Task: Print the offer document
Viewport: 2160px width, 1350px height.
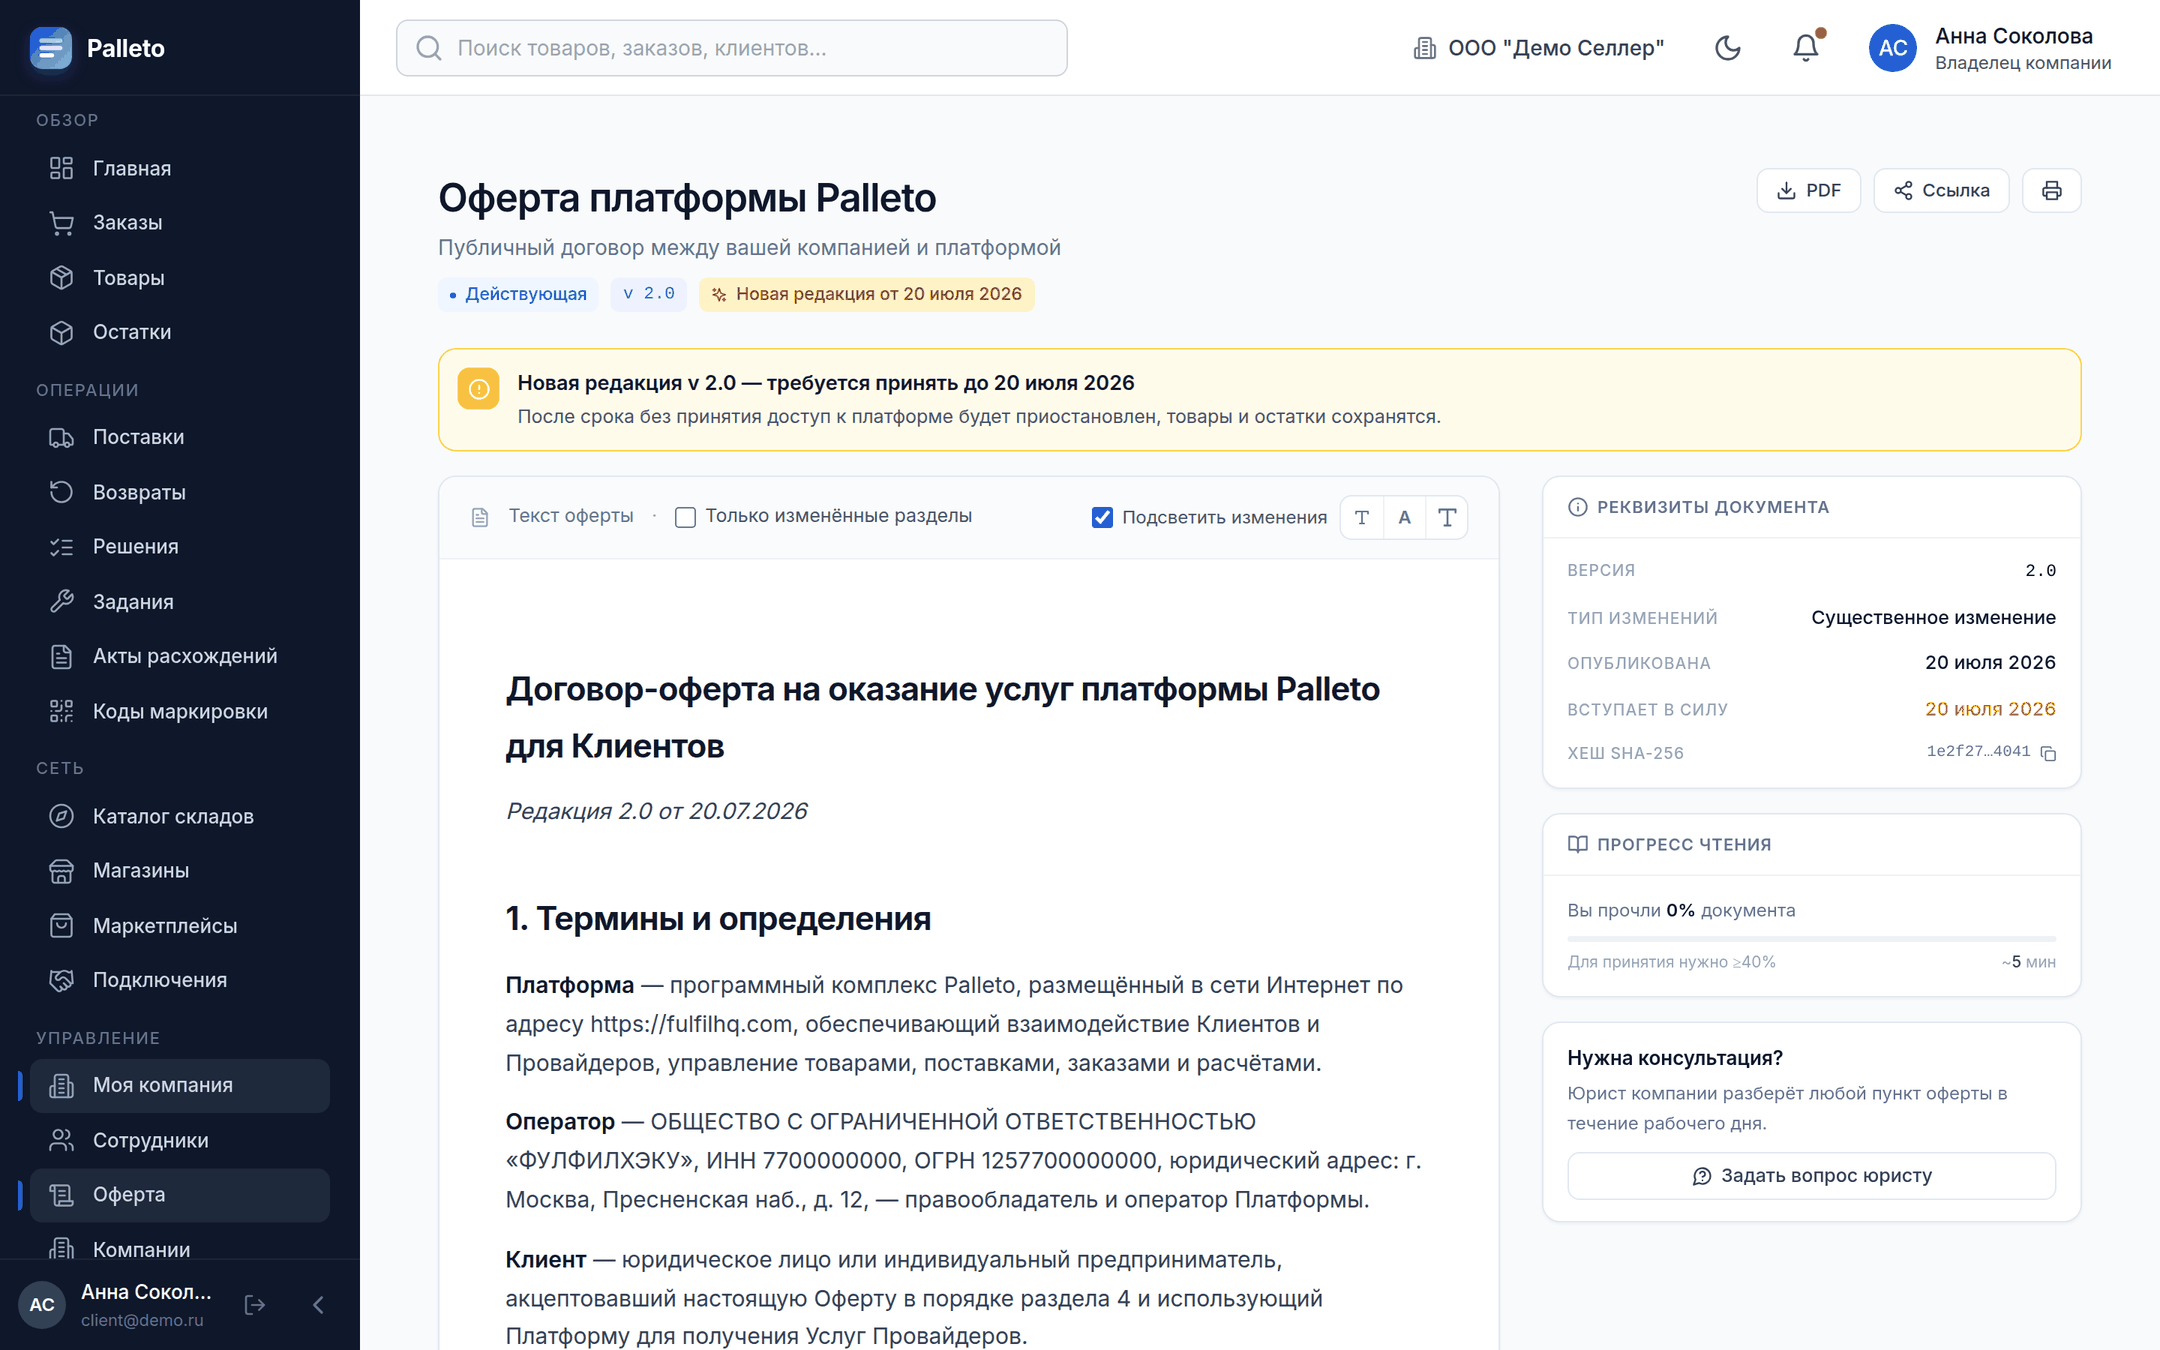Action: pyautogui.click(x=2052, y=190)
